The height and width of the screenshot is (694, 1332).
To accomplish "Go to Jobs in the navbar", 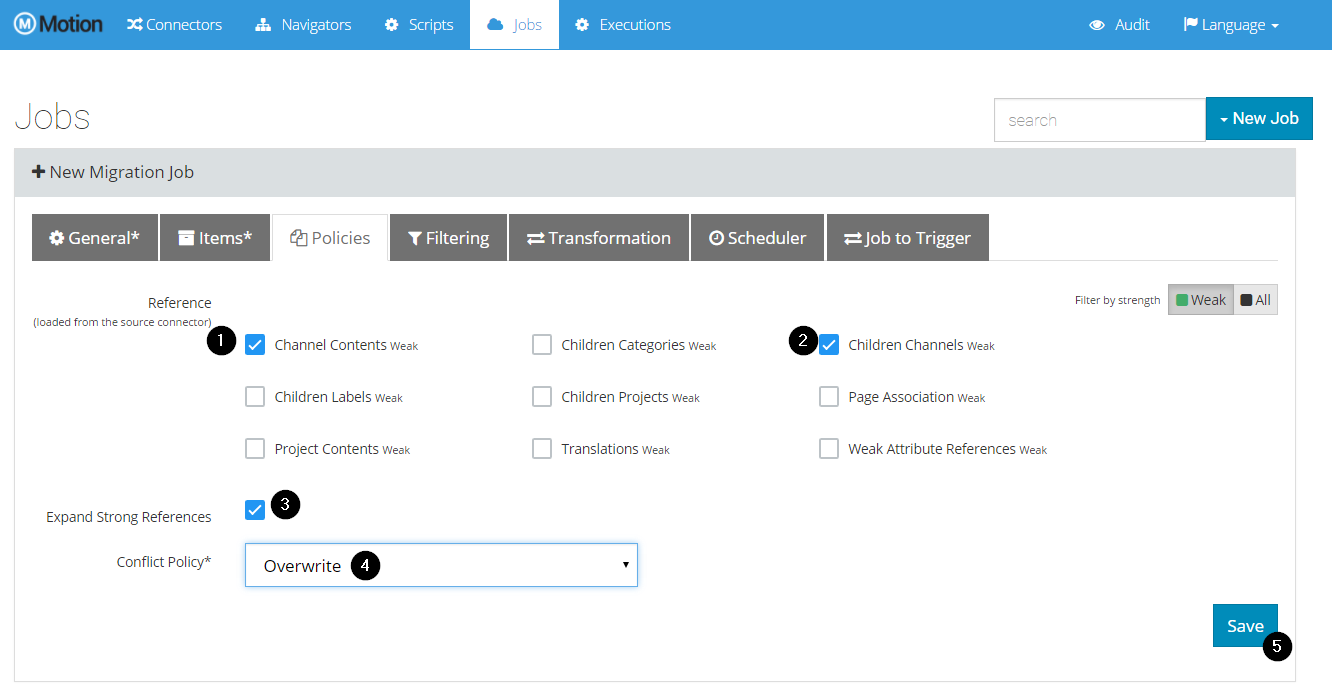I will click(514, 24).
